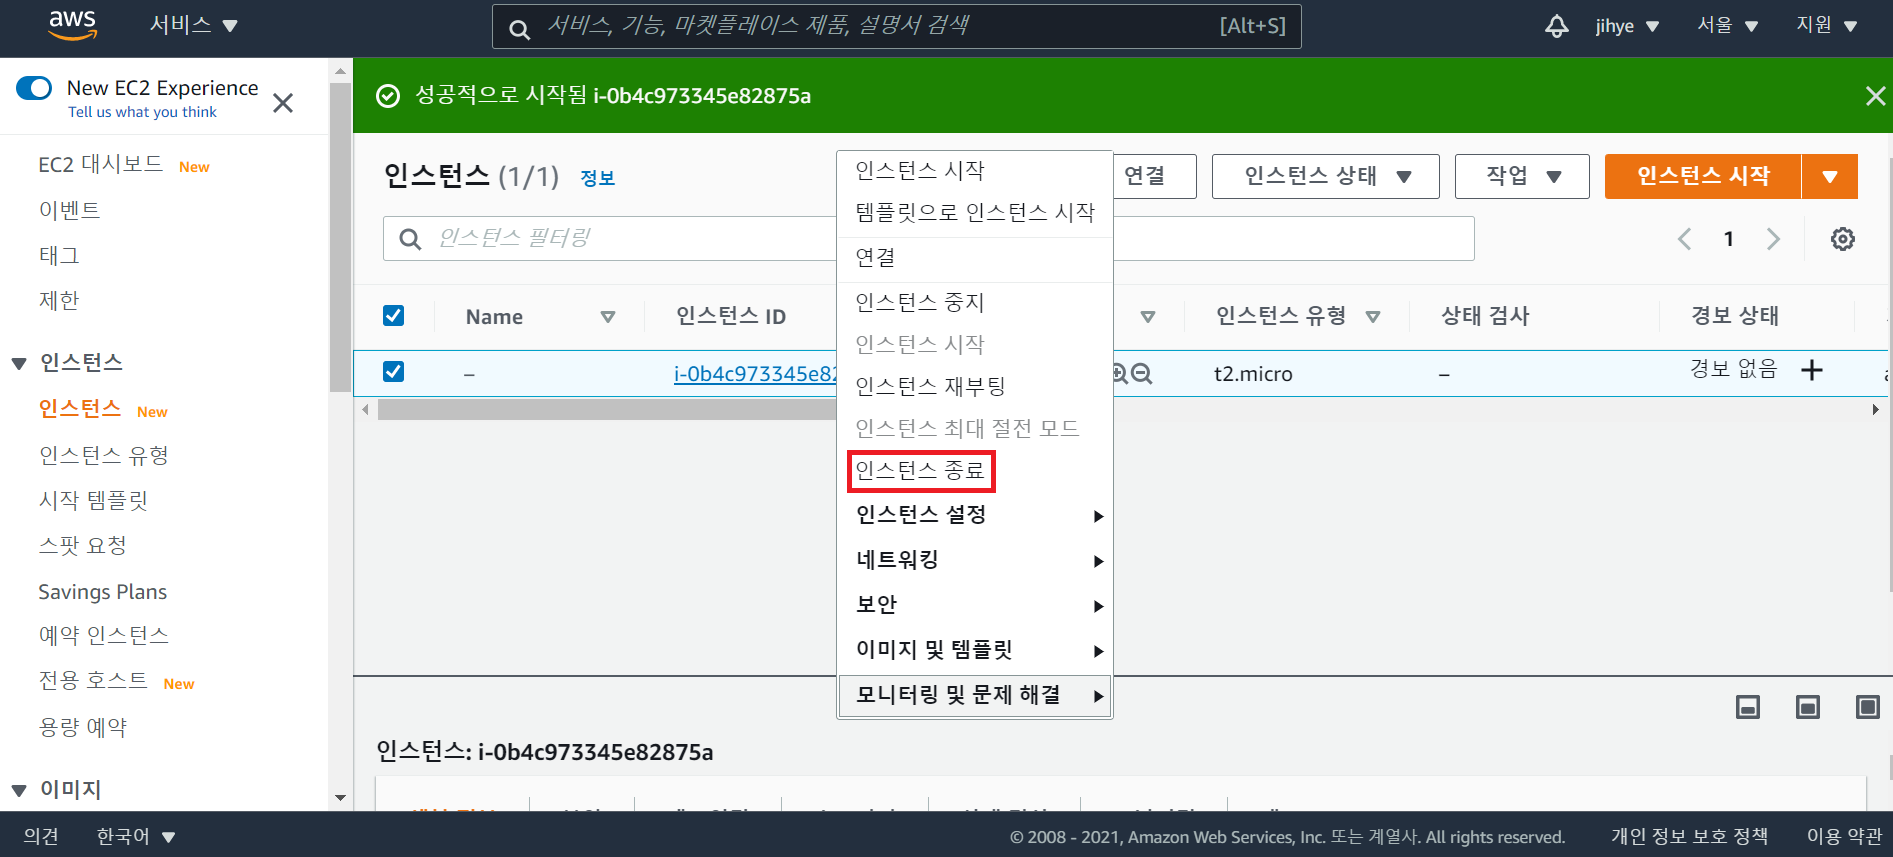
Task: Open the 지원 support dropdown
Action: 1827,25
